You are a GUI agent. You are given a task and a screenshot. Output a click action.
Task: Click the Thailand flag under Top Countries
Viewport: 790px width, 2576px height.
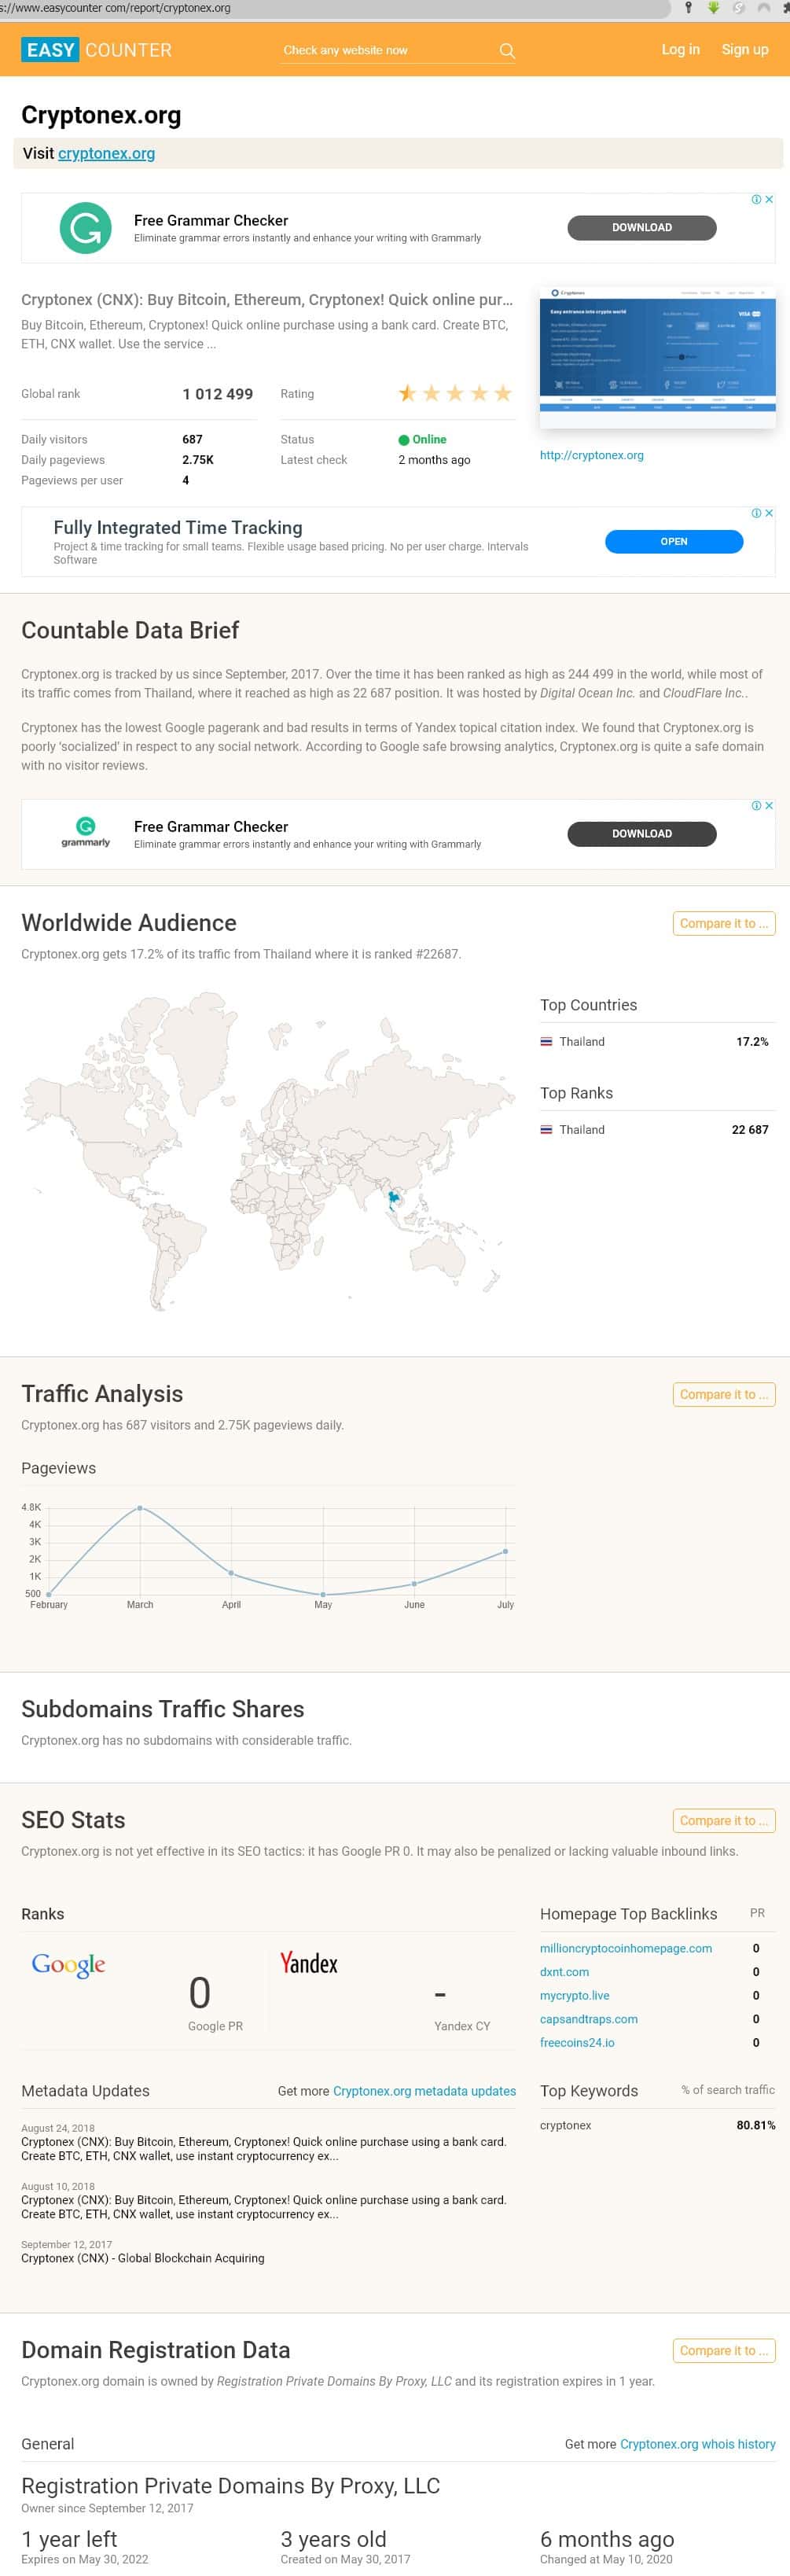[546, 1042]
